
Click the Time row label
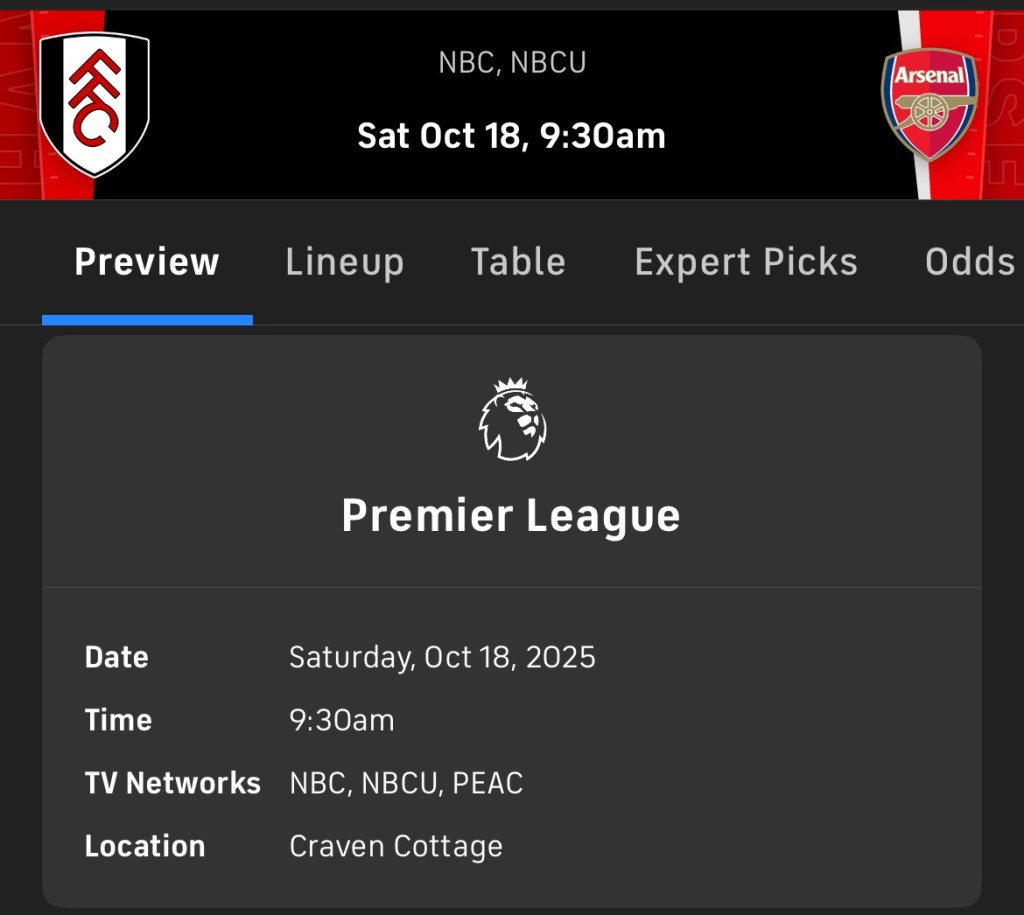118,720
